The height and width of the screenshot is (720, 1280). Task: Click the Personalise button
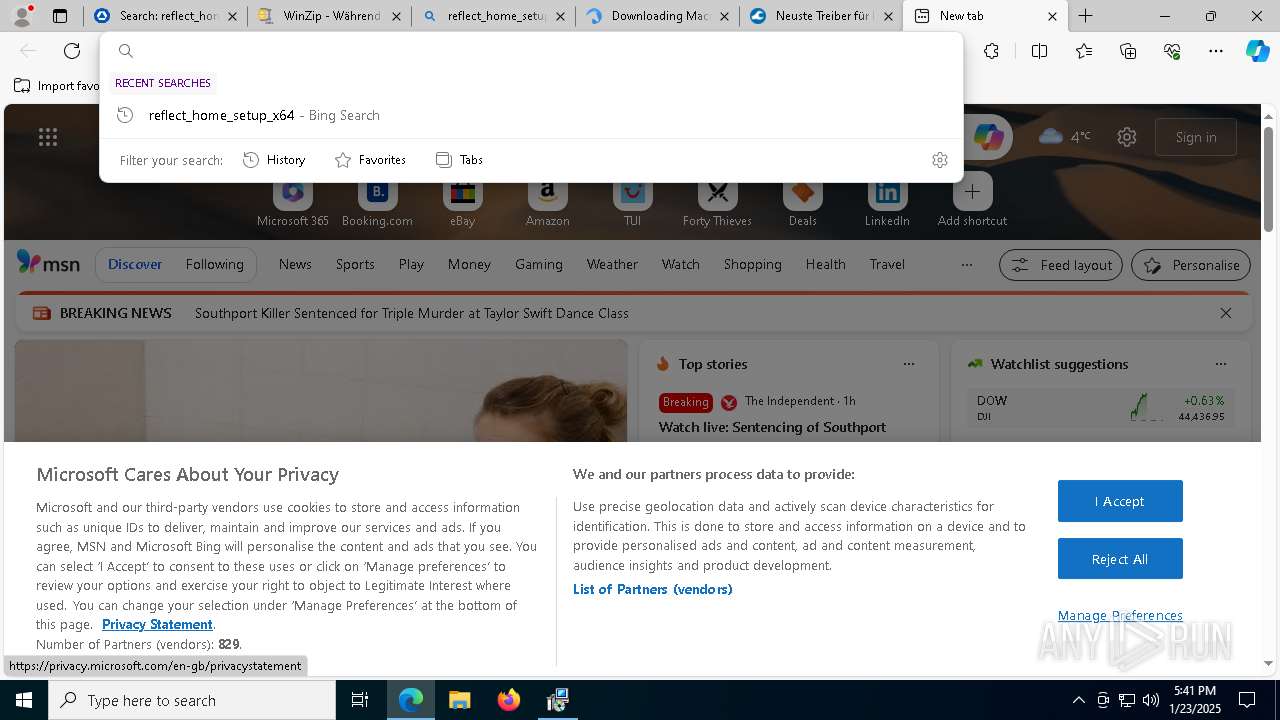pyautogui.click(x=1191, y=265)
